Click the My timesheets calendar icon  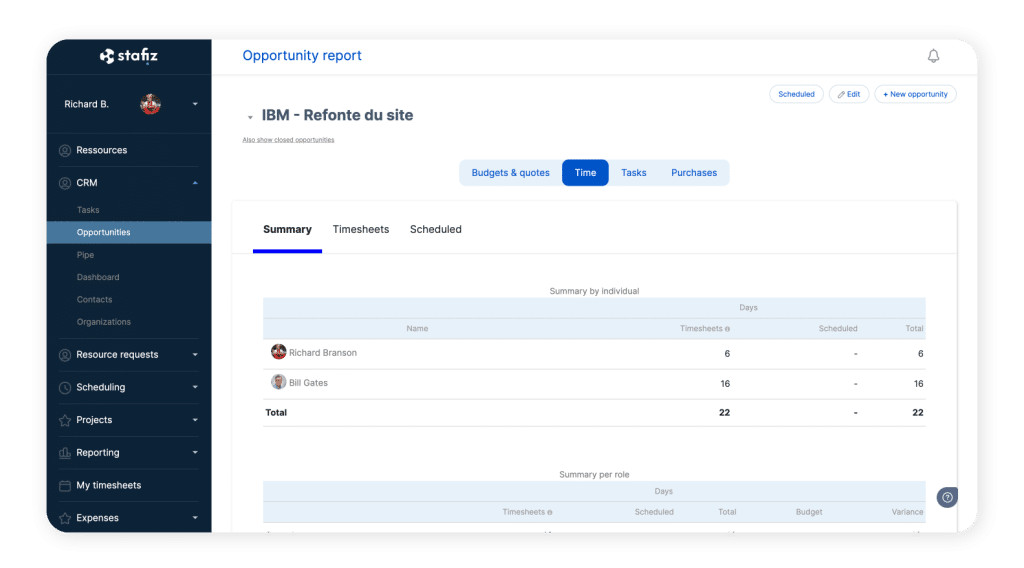click(x=65, y=485)
